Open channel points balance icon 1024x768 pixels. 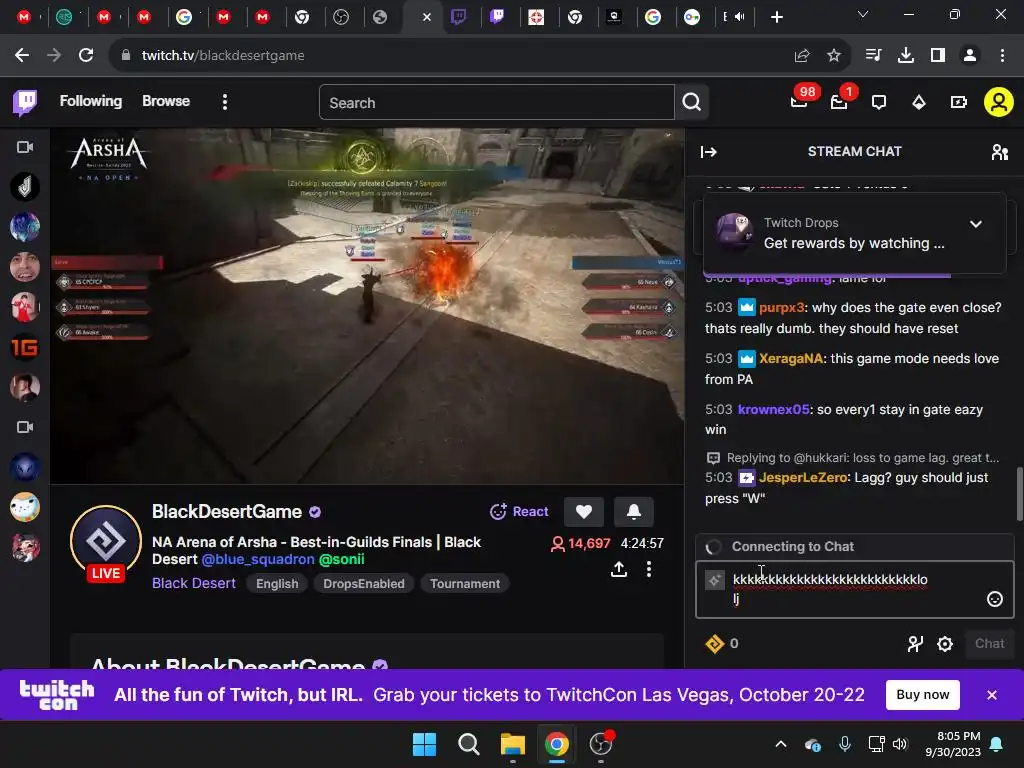[x=714, y=644]
